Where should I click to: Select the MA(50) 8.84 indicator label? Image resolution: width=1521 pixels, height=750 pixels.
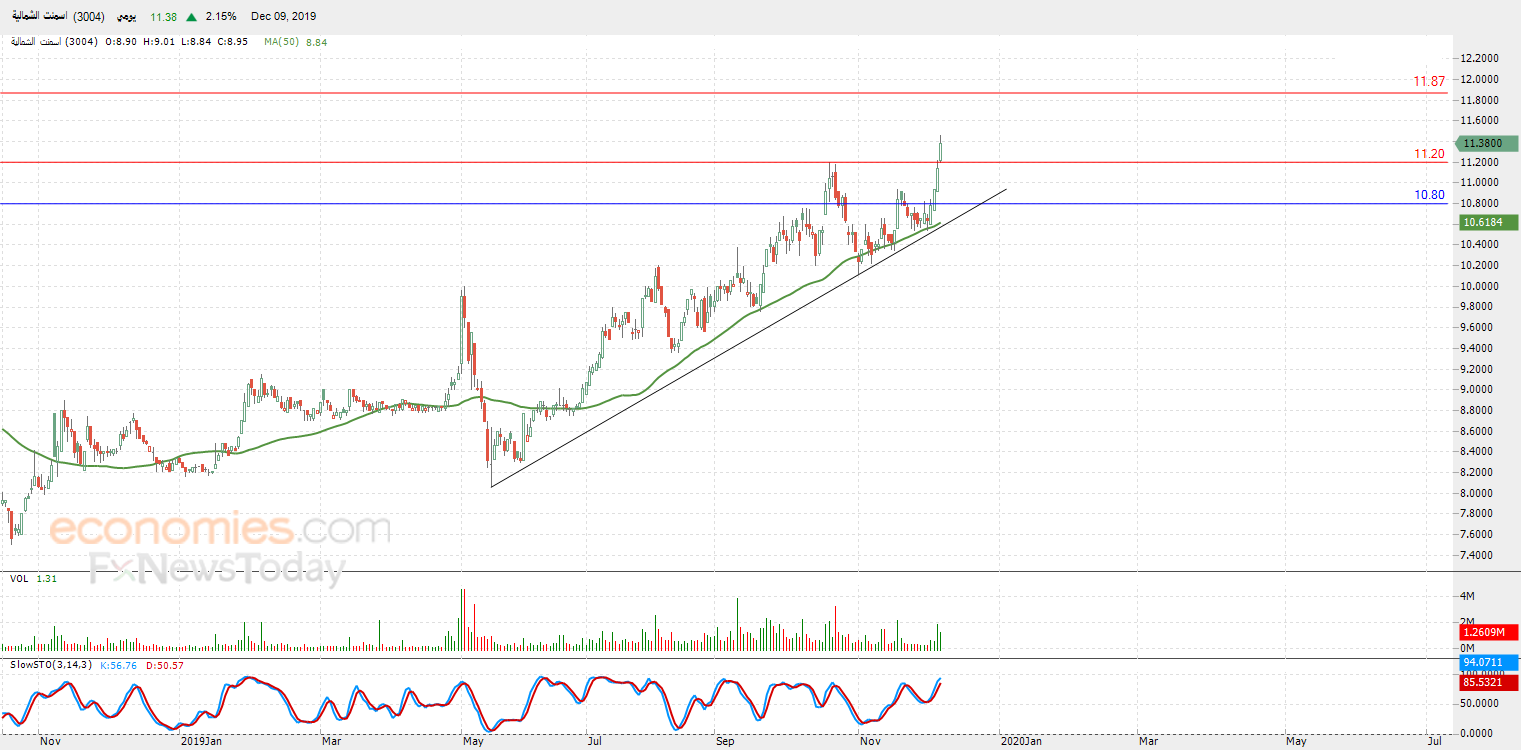coord(296,42)
